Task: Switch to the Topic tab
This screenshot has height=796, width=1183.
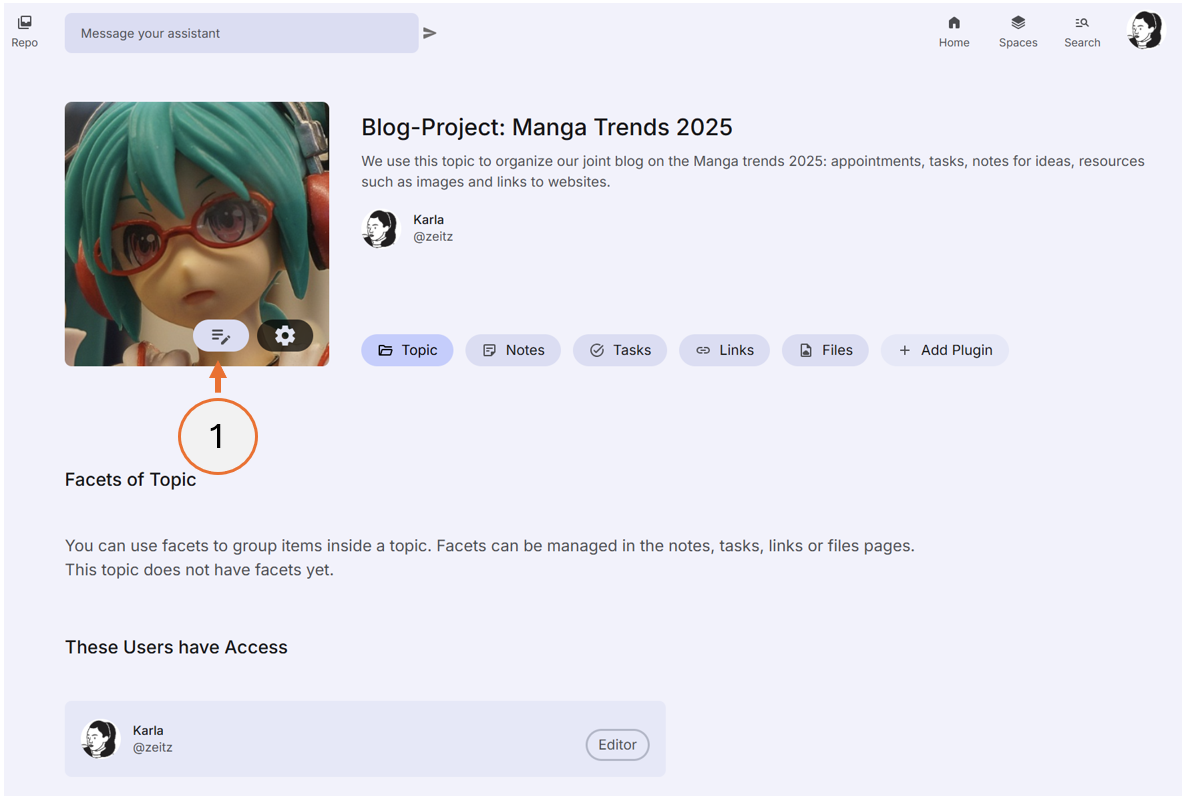Action: [407, 350]
